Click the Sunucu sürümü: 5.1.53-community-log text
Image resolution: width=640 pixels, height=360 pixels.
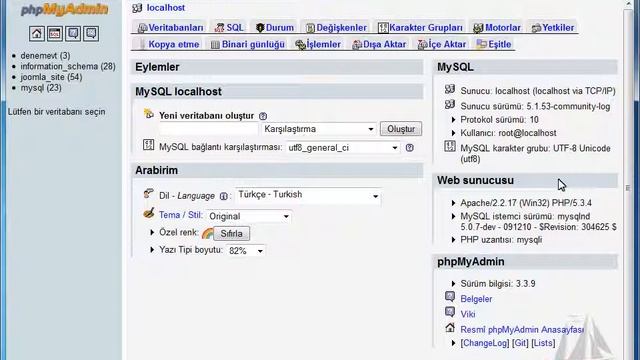535,107
